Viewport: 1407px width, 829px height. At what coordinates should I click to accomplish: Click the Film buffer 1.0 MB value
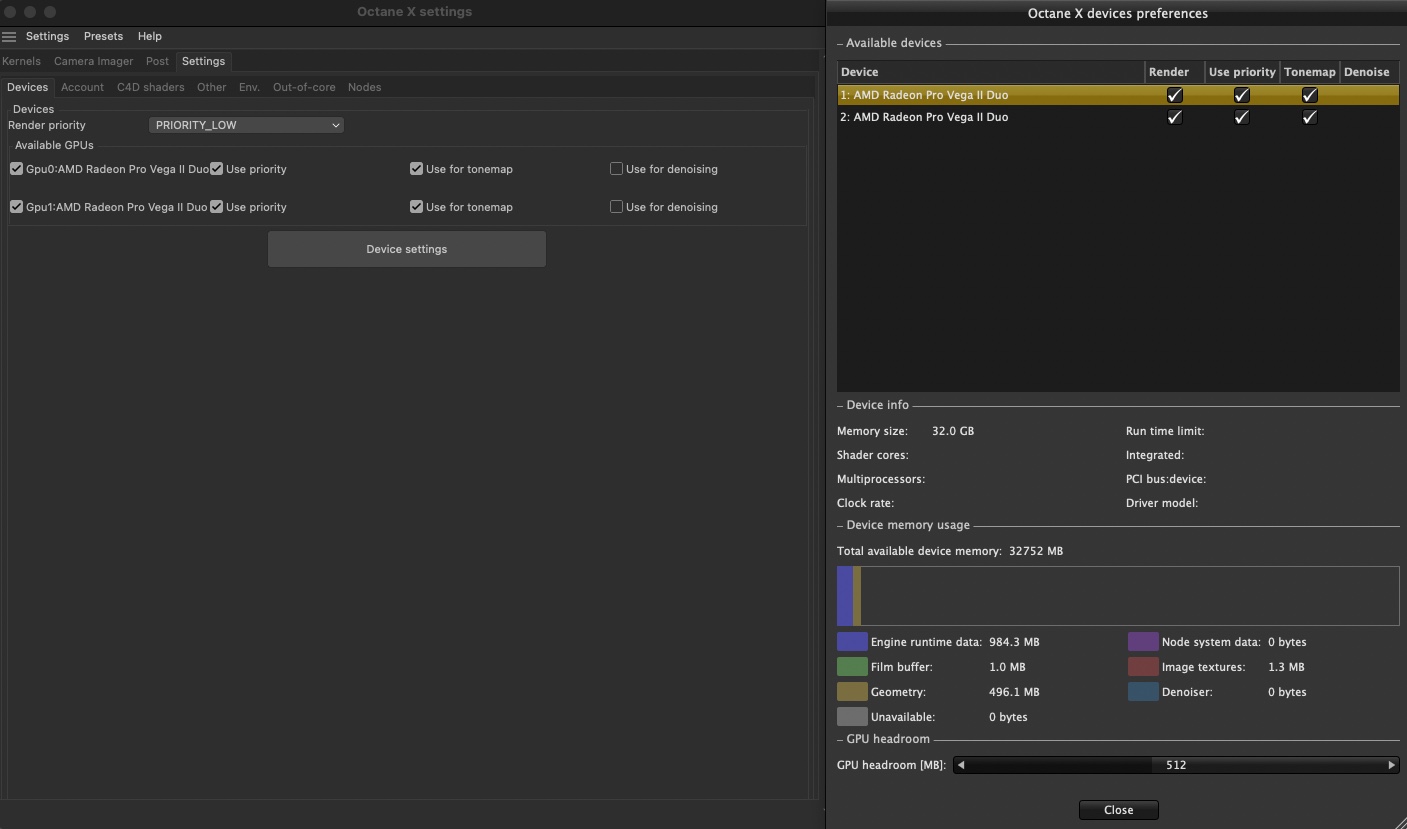pos(1007,667)
